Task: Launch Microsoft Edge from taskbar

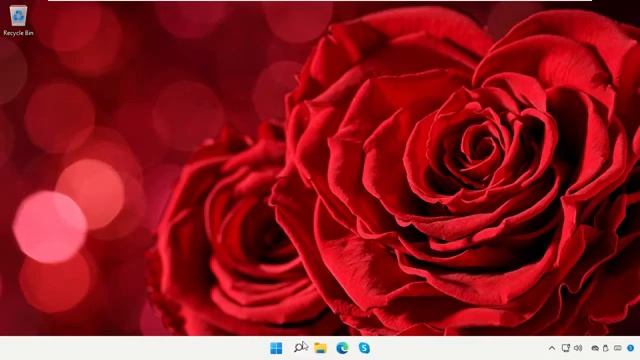Action: click(x=342, y=348)
